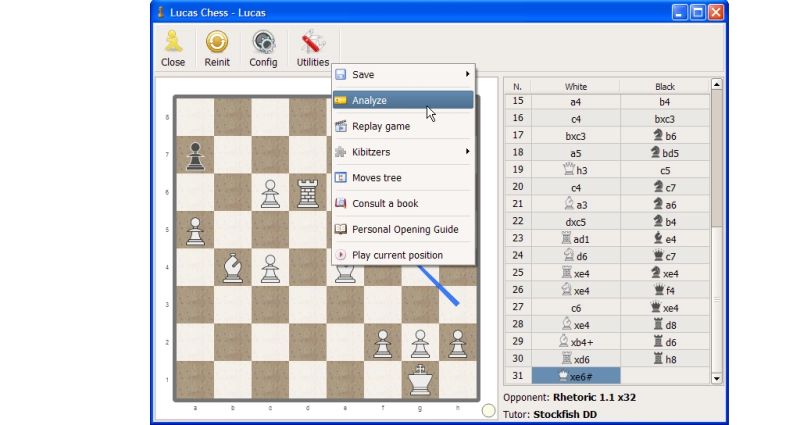Click the Reinit toolbar icon
Viewport: 800px width, 425px height.
[x=217, y=48]
